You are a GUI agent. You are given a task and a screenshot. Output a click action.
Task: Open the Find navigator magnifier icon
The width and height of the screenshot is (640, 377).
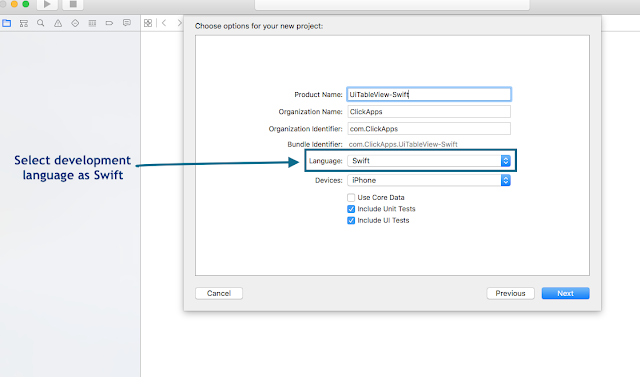41,23
